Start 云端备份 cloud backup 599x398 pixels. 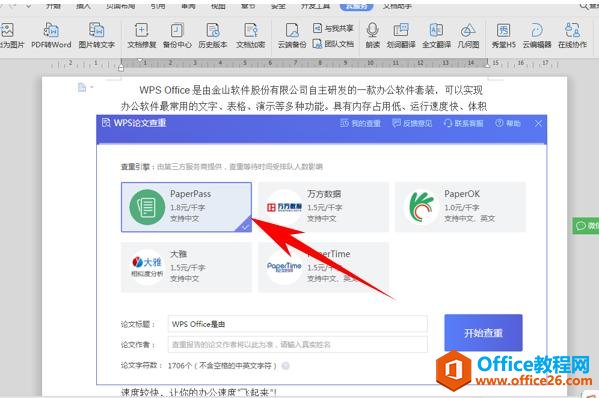pyautogui.click(x=292, y=35)
